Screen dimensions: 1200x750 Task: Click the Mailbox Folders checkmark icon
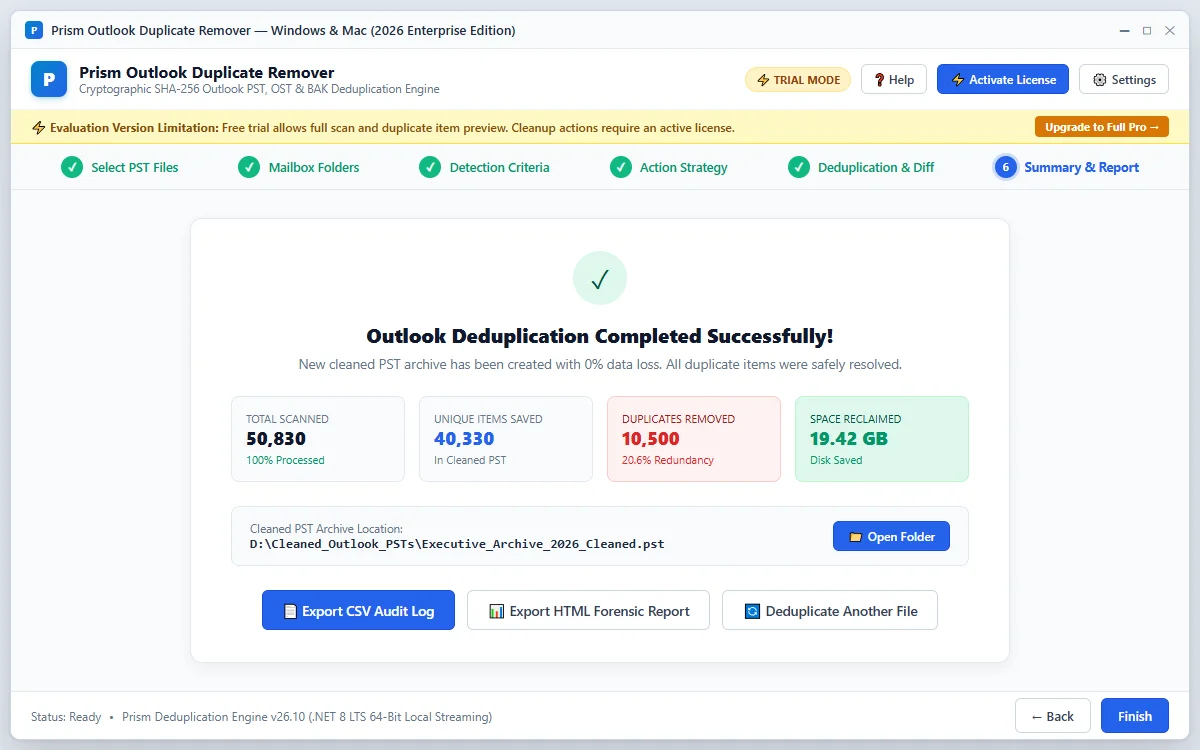(249, 167)
